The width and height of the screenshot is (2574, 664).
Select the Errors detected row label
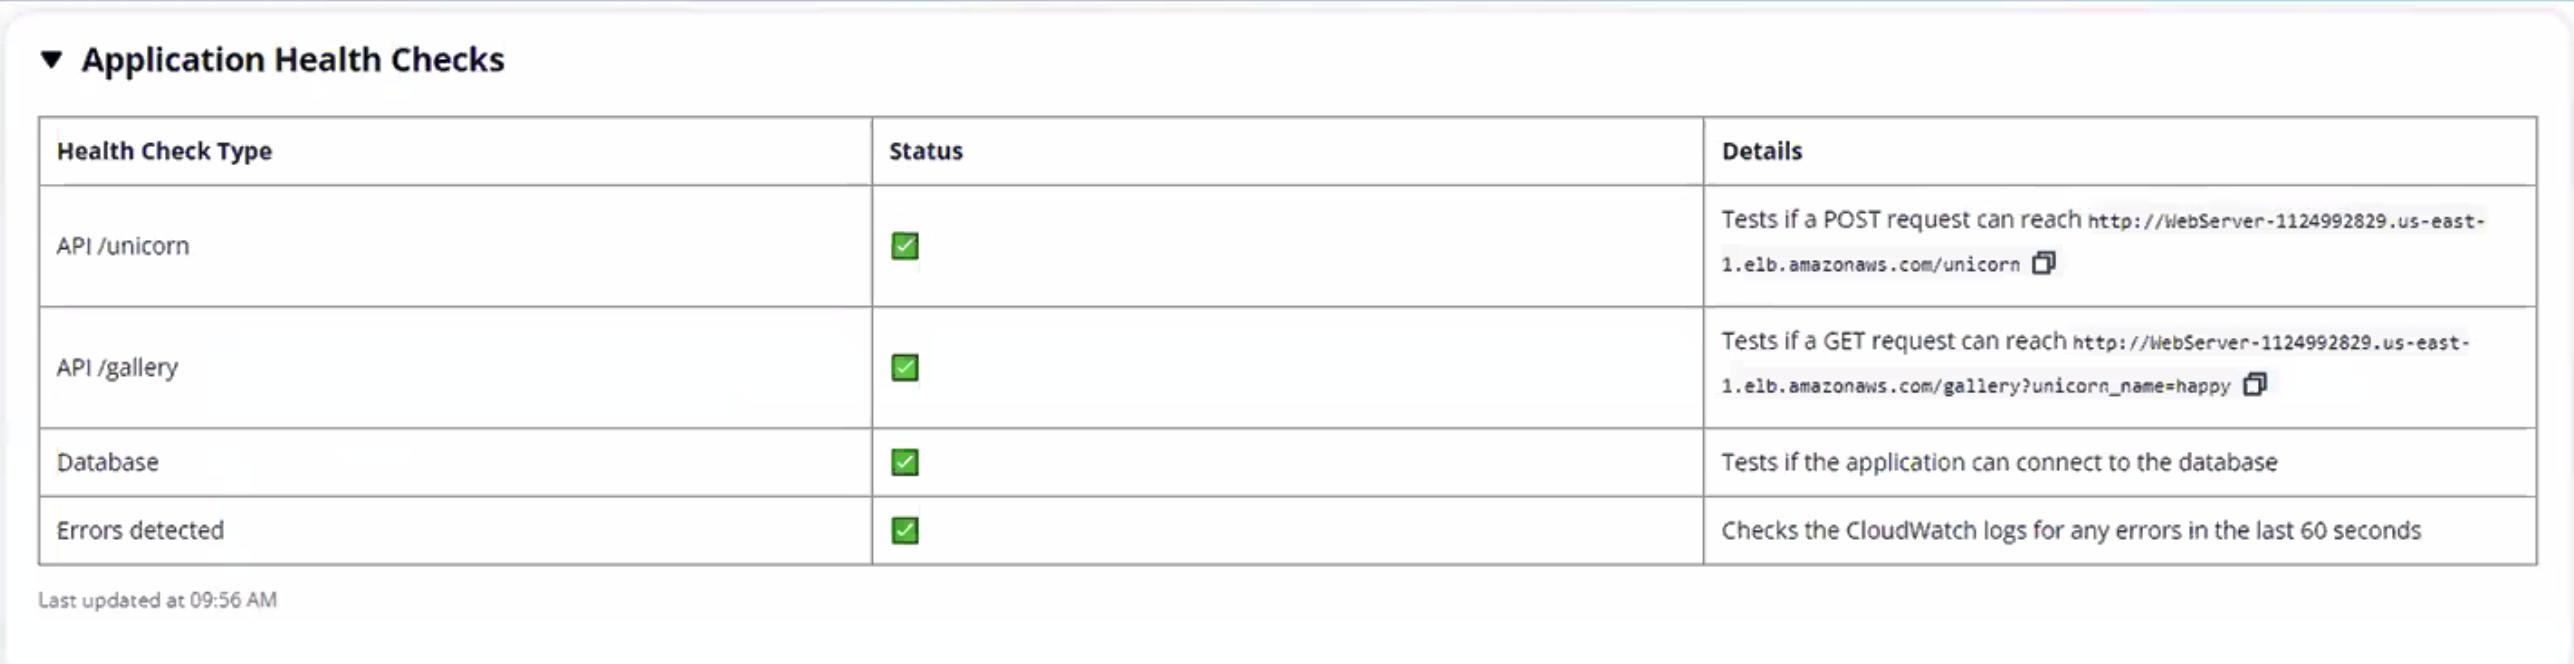(x=140, y=530)
